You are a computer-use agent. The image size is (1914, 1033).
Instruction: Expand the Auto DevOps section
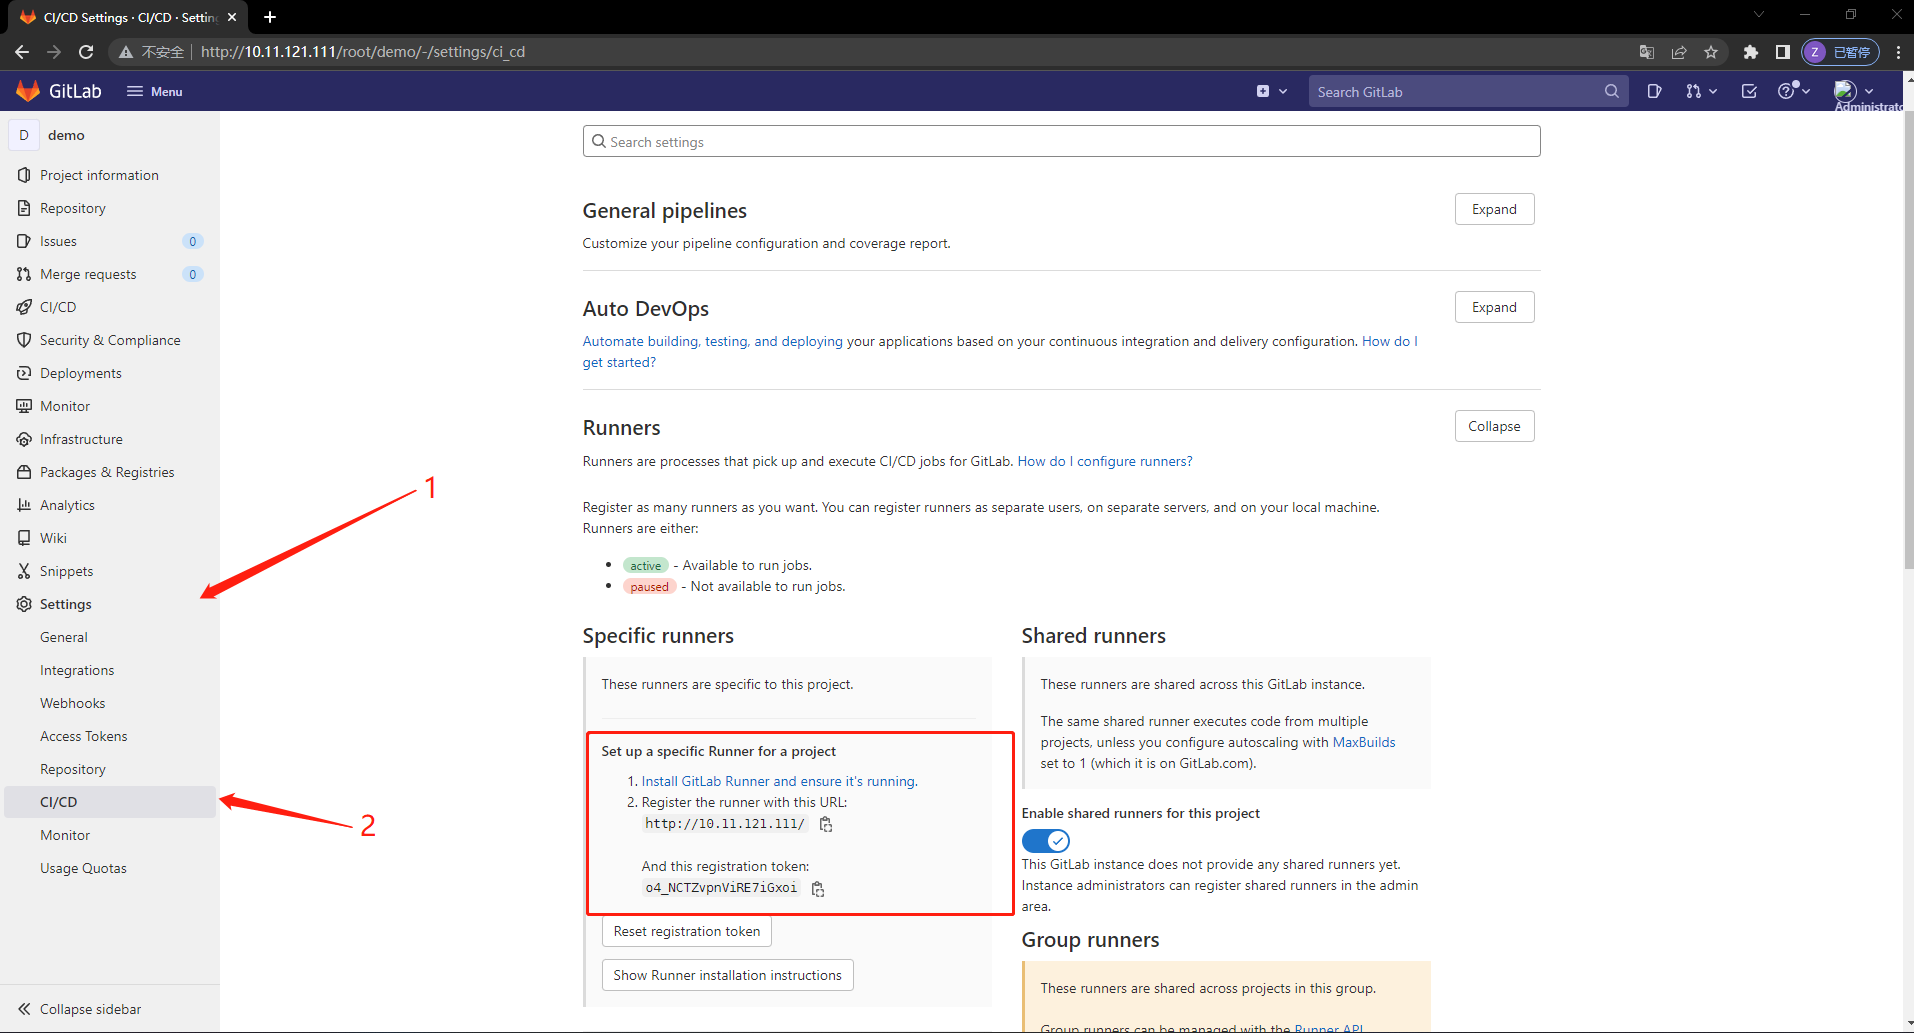[x=1494, y=307]
